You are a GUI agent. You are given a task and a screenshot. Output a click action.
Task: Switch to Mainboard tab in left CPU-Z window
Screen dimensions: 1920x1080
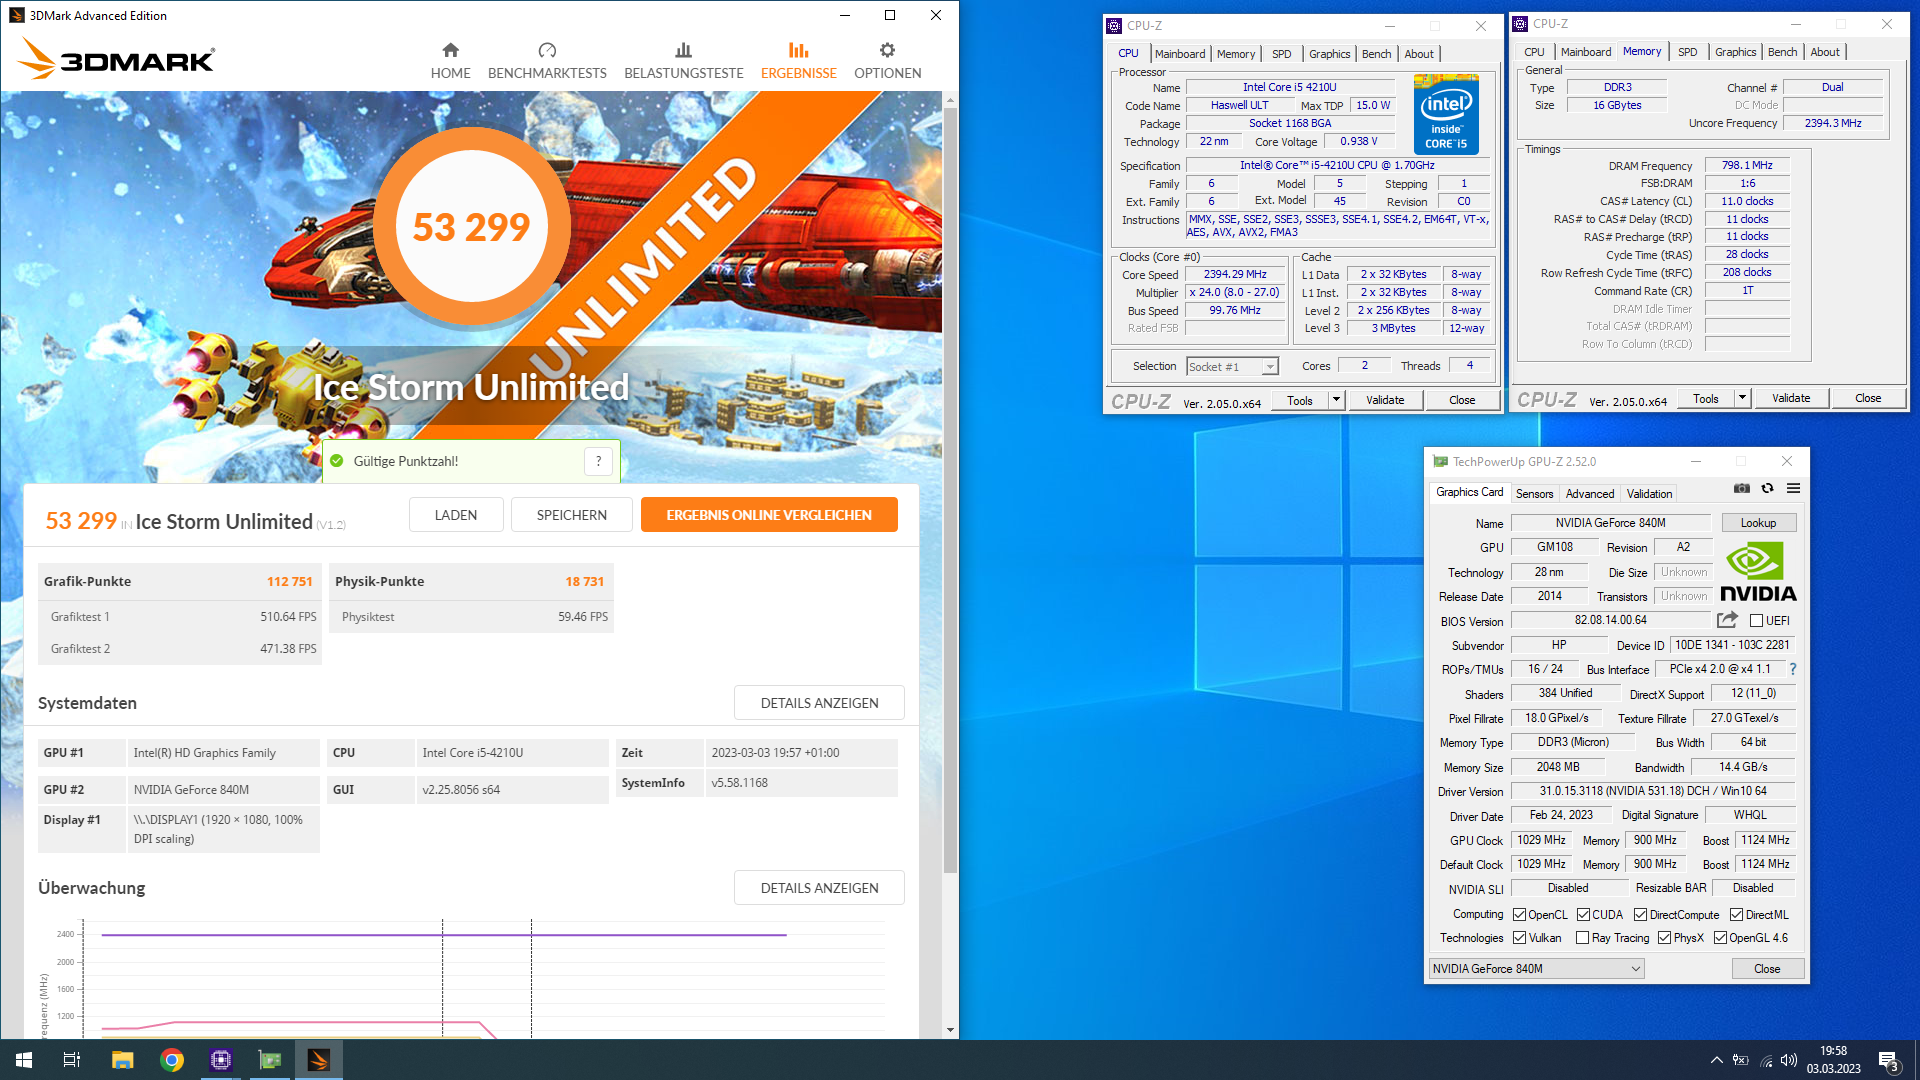pyautogui.click(x=1179, y=54)
